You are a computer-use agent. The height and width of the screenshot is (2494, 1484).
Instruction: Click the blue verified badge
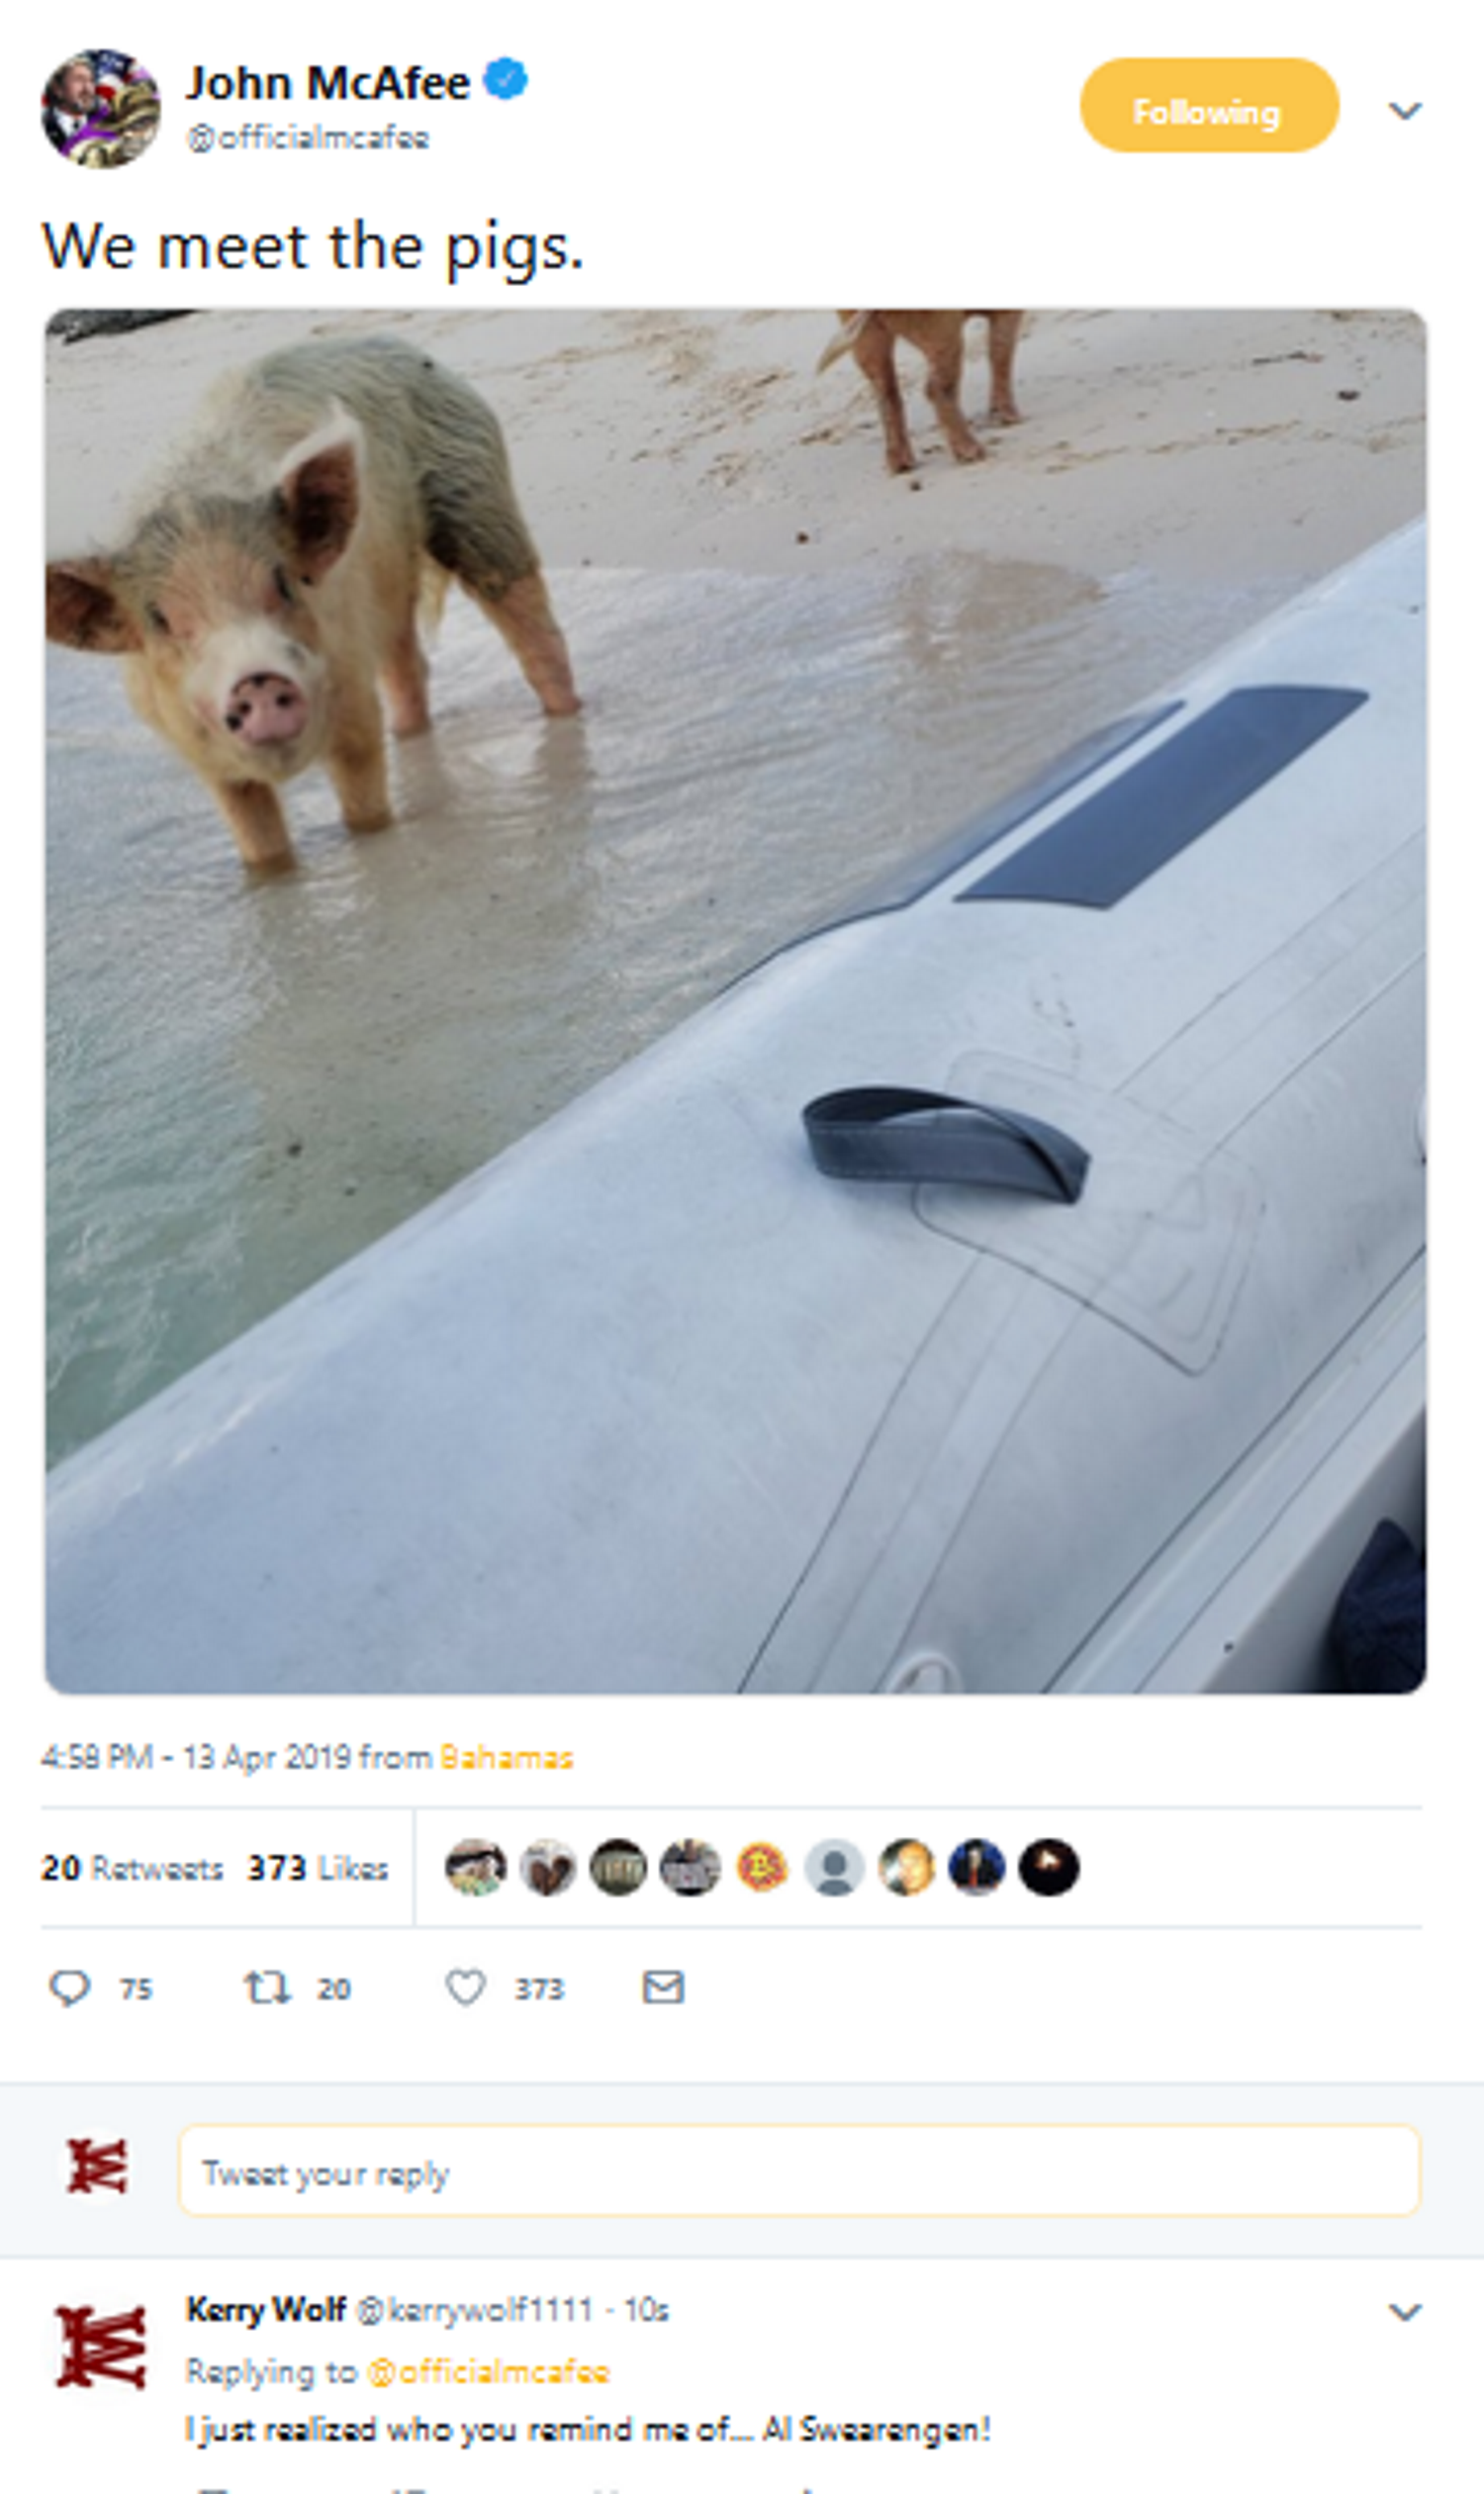click(x=506, y=80)
